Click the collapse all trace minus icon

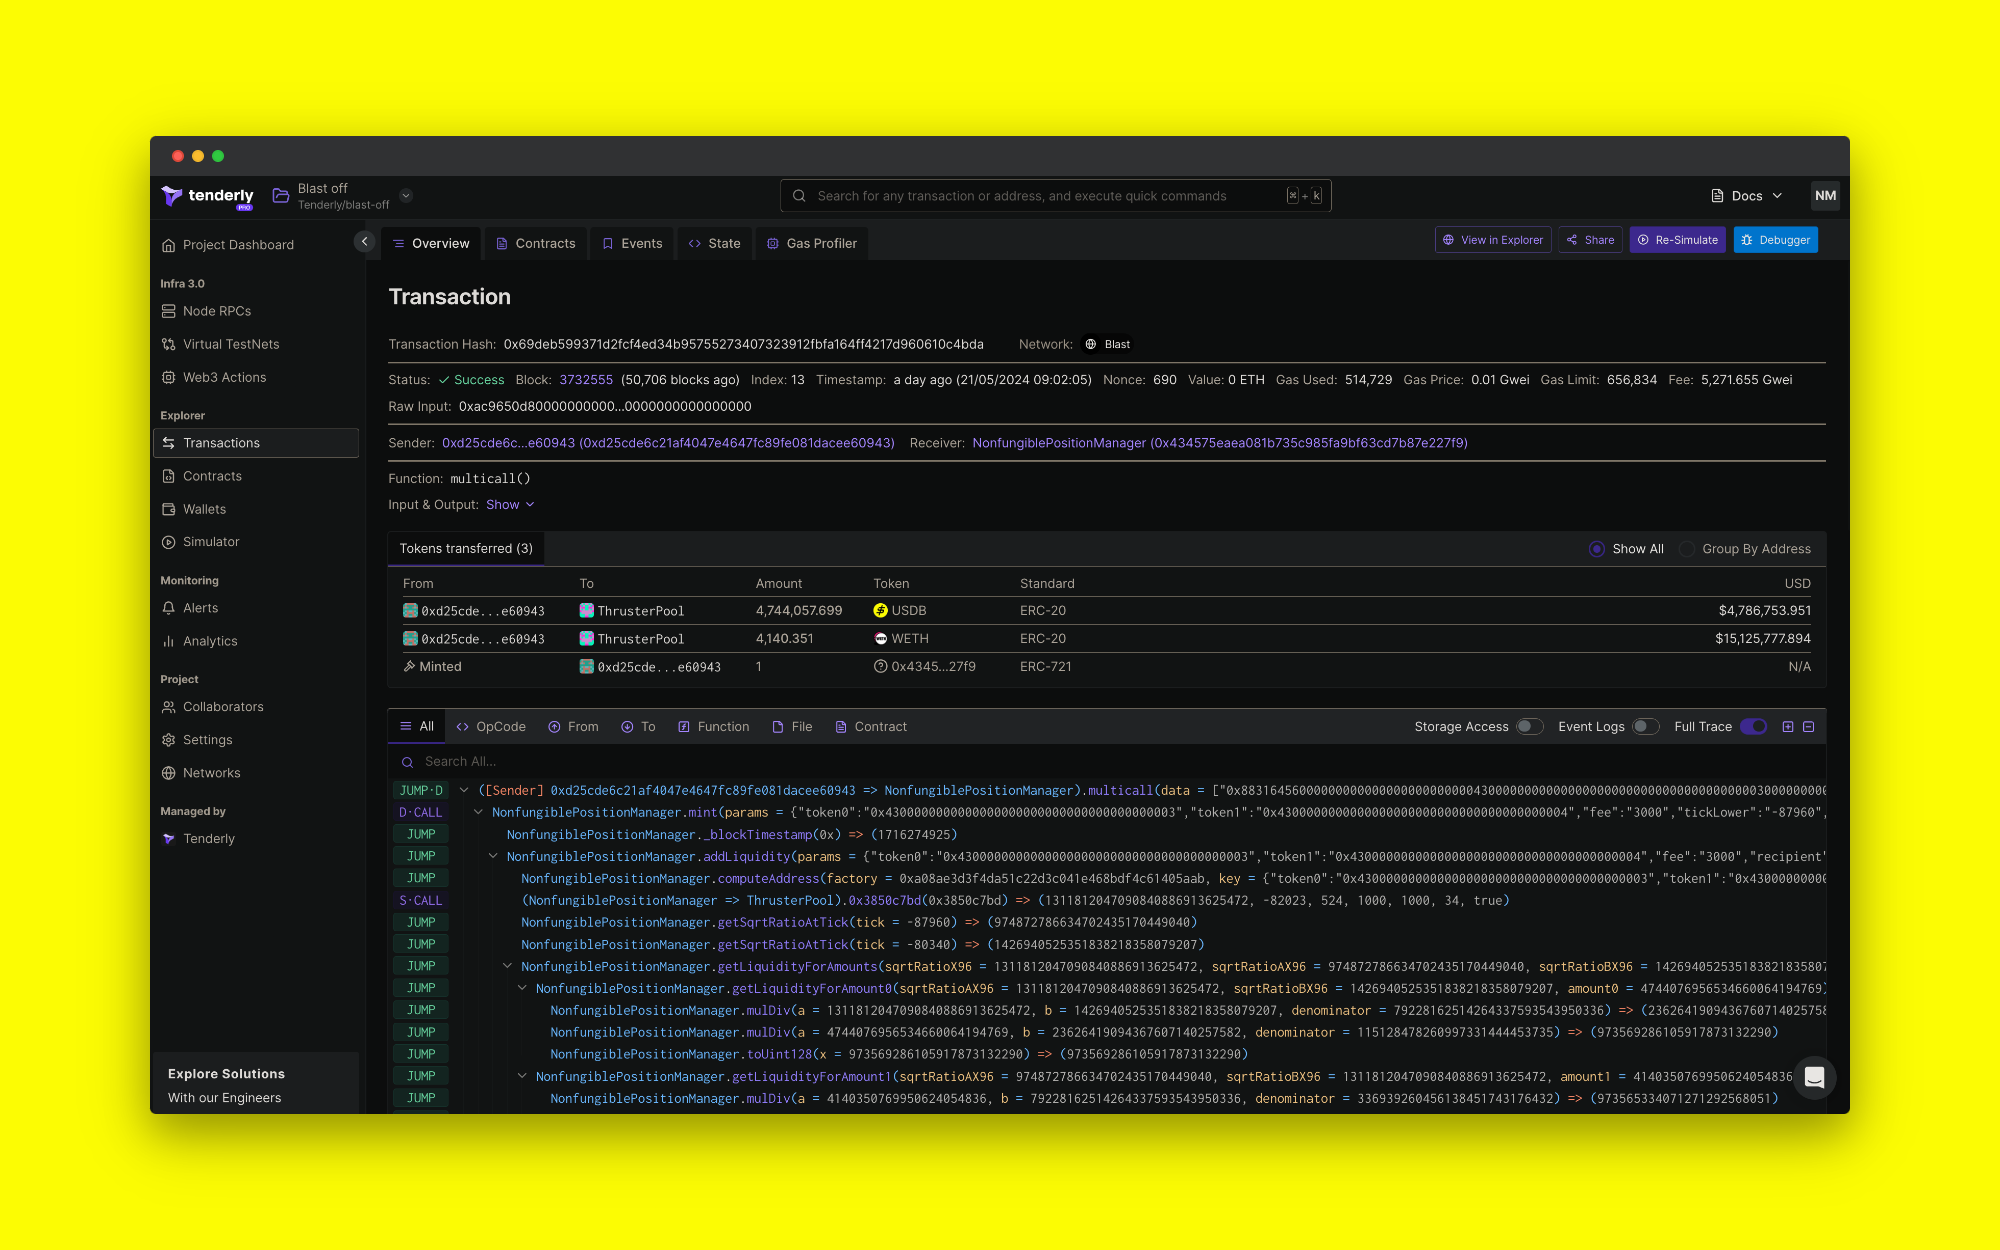pos(1809,727)
